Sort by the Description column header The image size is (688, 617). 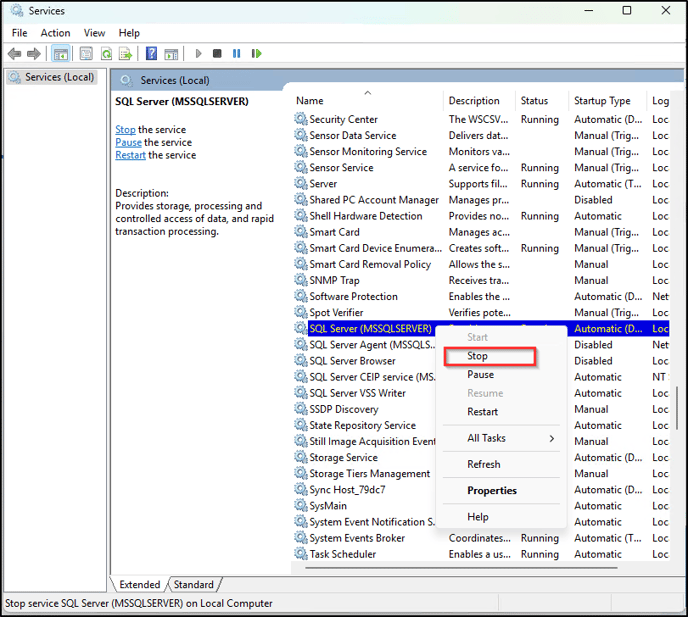click(x=479, y=100)
